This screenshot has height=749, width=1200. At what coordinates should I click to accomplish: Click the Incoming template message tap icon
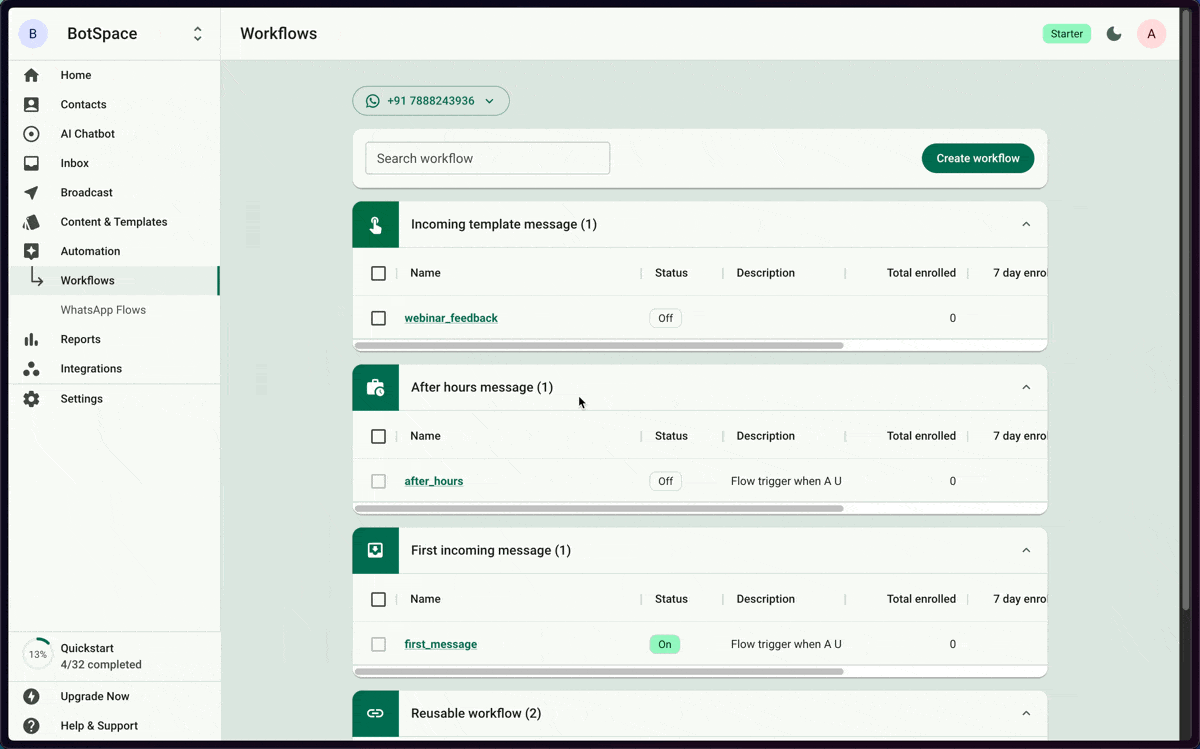tap(376, 225)
